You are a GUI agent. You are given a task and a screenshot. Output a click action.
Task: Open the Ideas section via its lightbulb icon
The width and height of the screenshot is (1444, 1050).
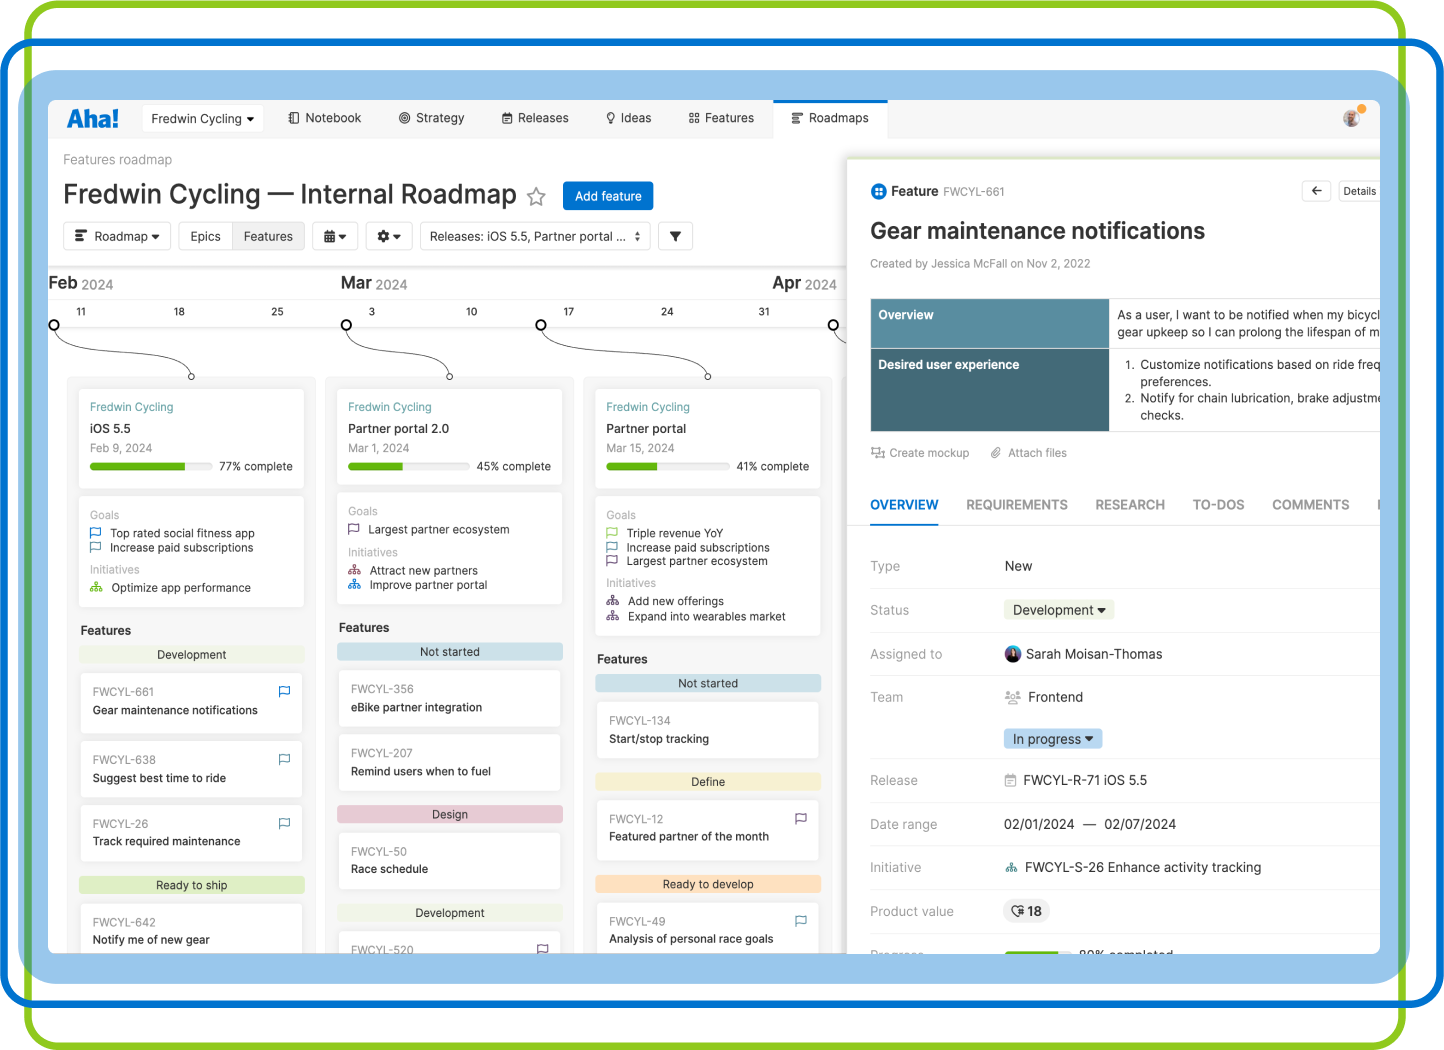(609, 118)
